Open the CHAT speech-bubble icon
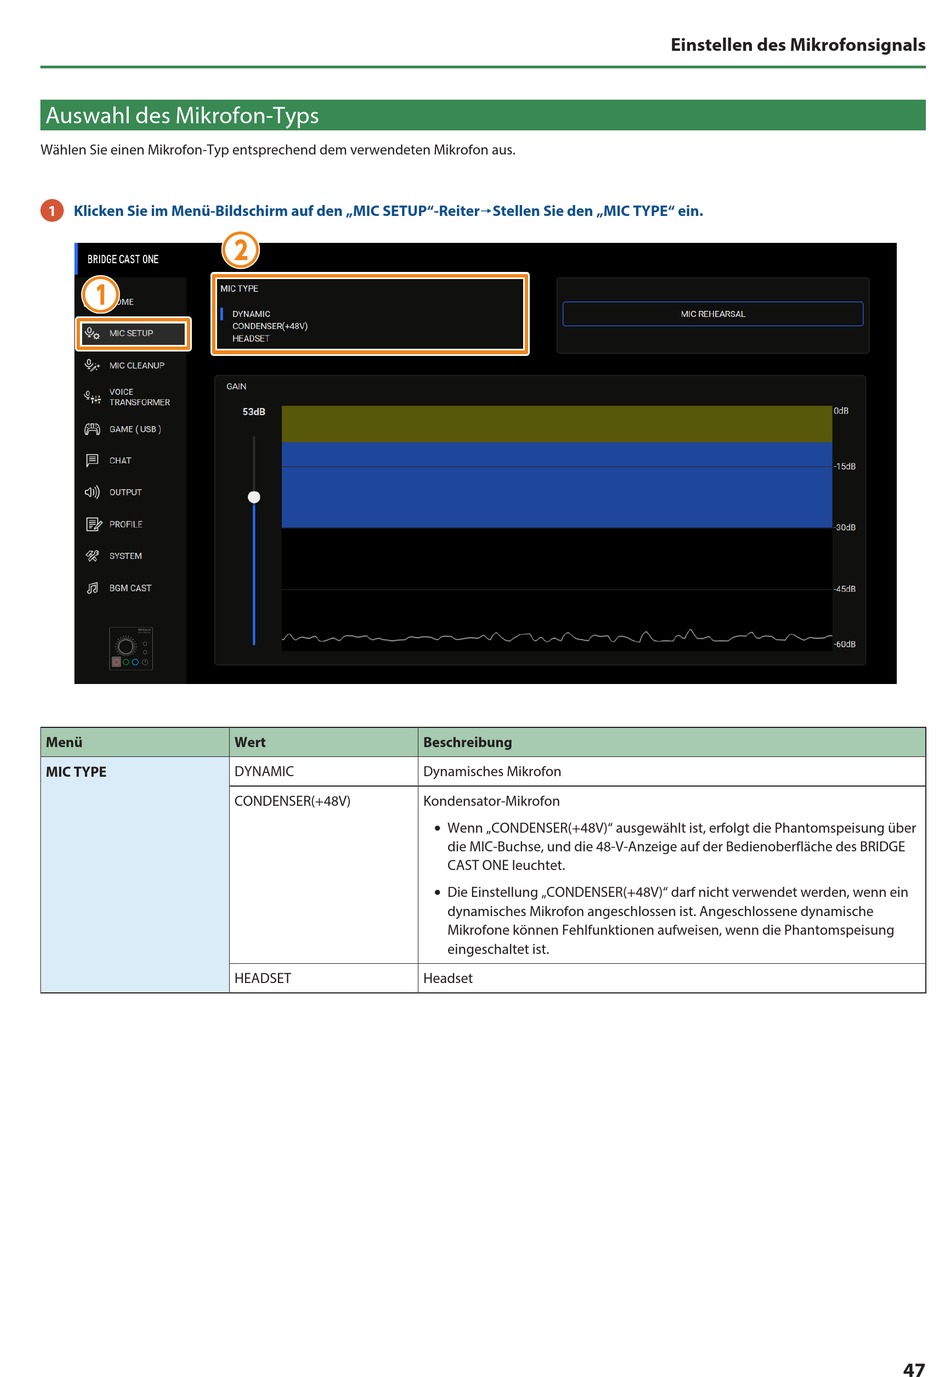The height and width of the screenshot is (1377, 950). pyautogui.click(x=92, y=460)
